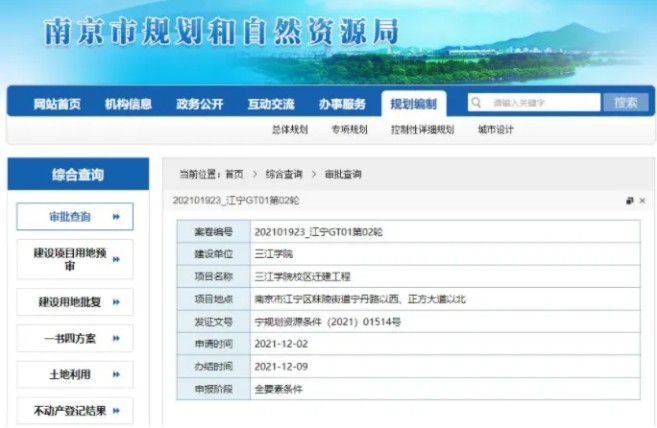Click the restore window icon on result panel
The image size is (657, 428).
tap(629, 201)
